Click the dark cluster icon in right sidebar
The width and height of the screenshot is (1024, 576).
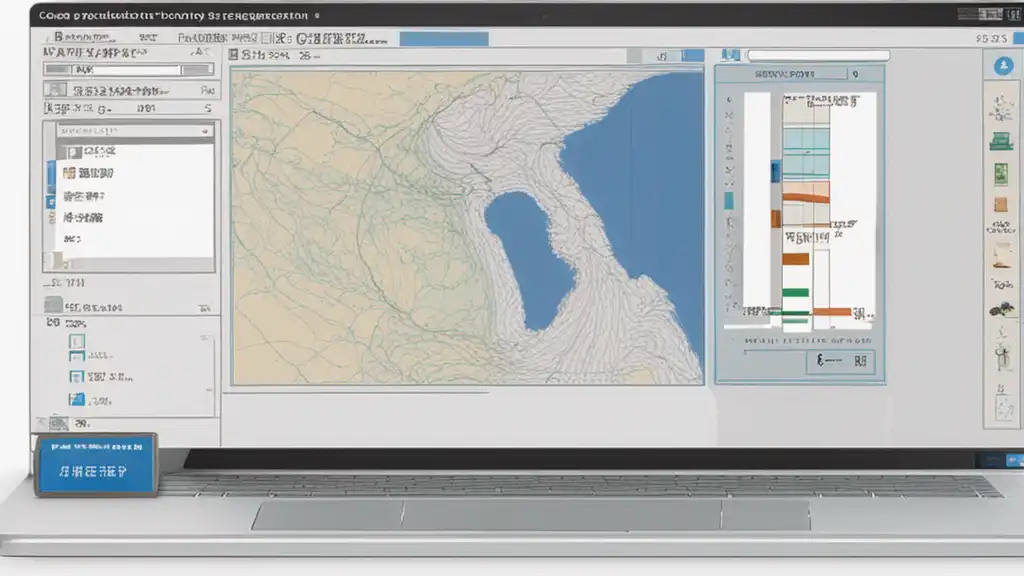(x=1000, y=310)
